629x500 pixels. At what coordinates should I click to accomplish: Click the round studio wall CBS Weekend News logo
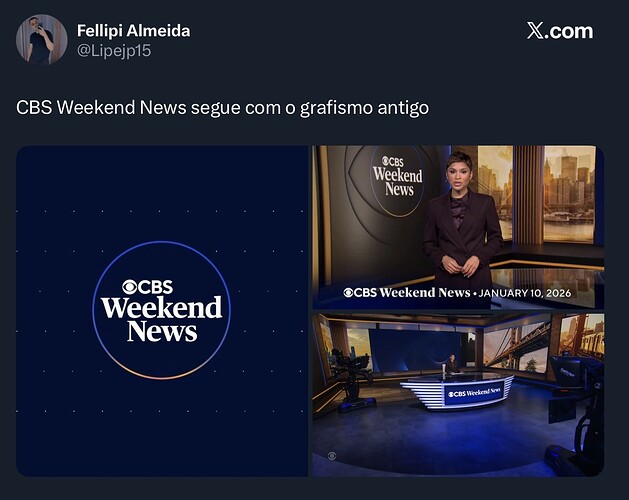coord(397,181)
